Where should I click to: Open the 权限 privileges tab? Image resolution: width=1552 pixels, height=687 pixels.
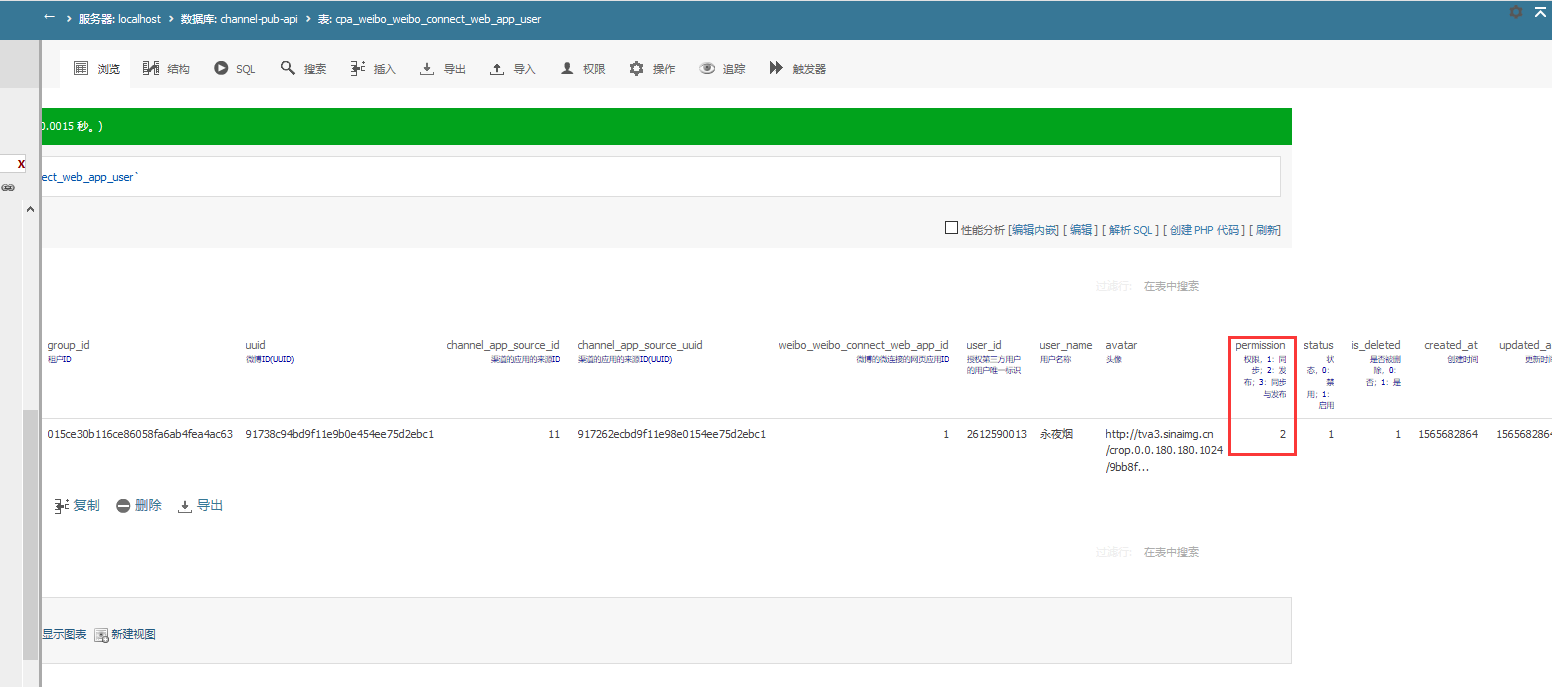click(x=583, y=69)
